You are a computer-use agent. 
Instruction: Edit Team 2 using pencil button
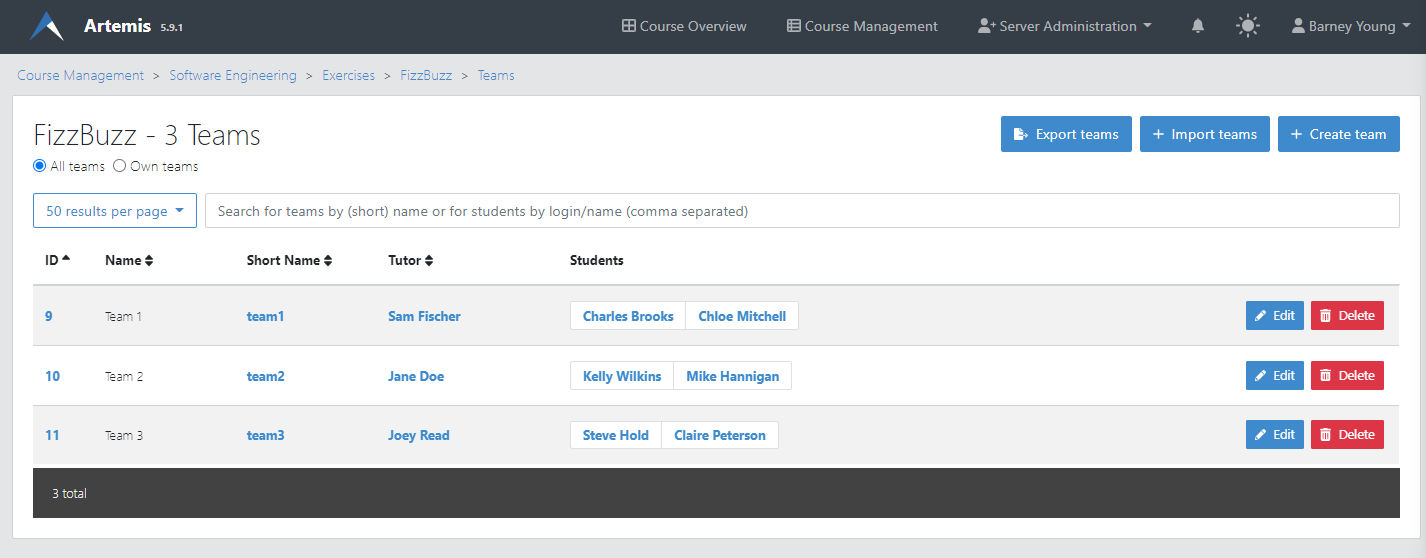click(x=1274, y=376)
